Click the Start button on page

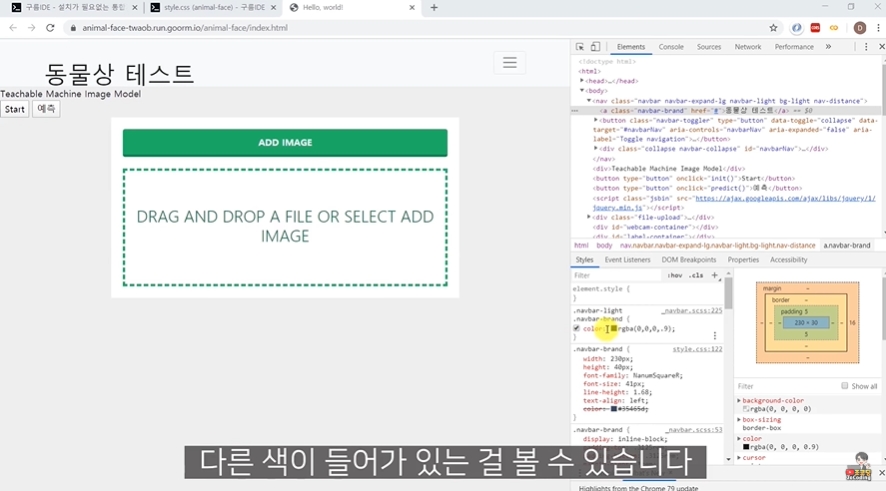pyautogui.click(x=15, y=110)
